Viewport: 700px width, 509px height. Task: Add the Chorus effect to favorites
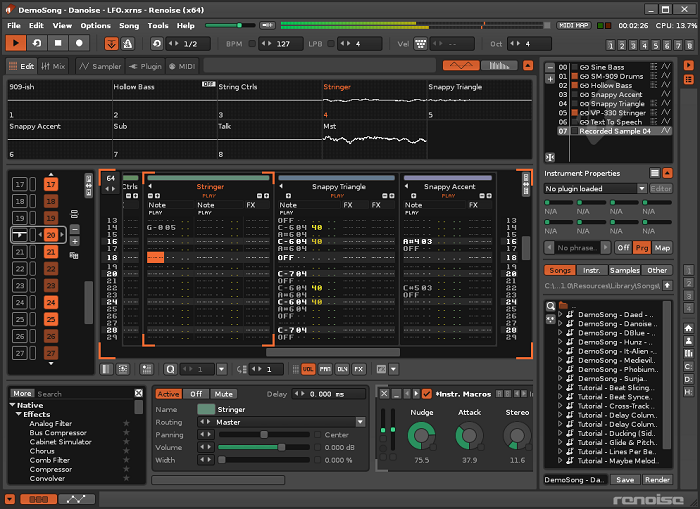pos(126,449)
